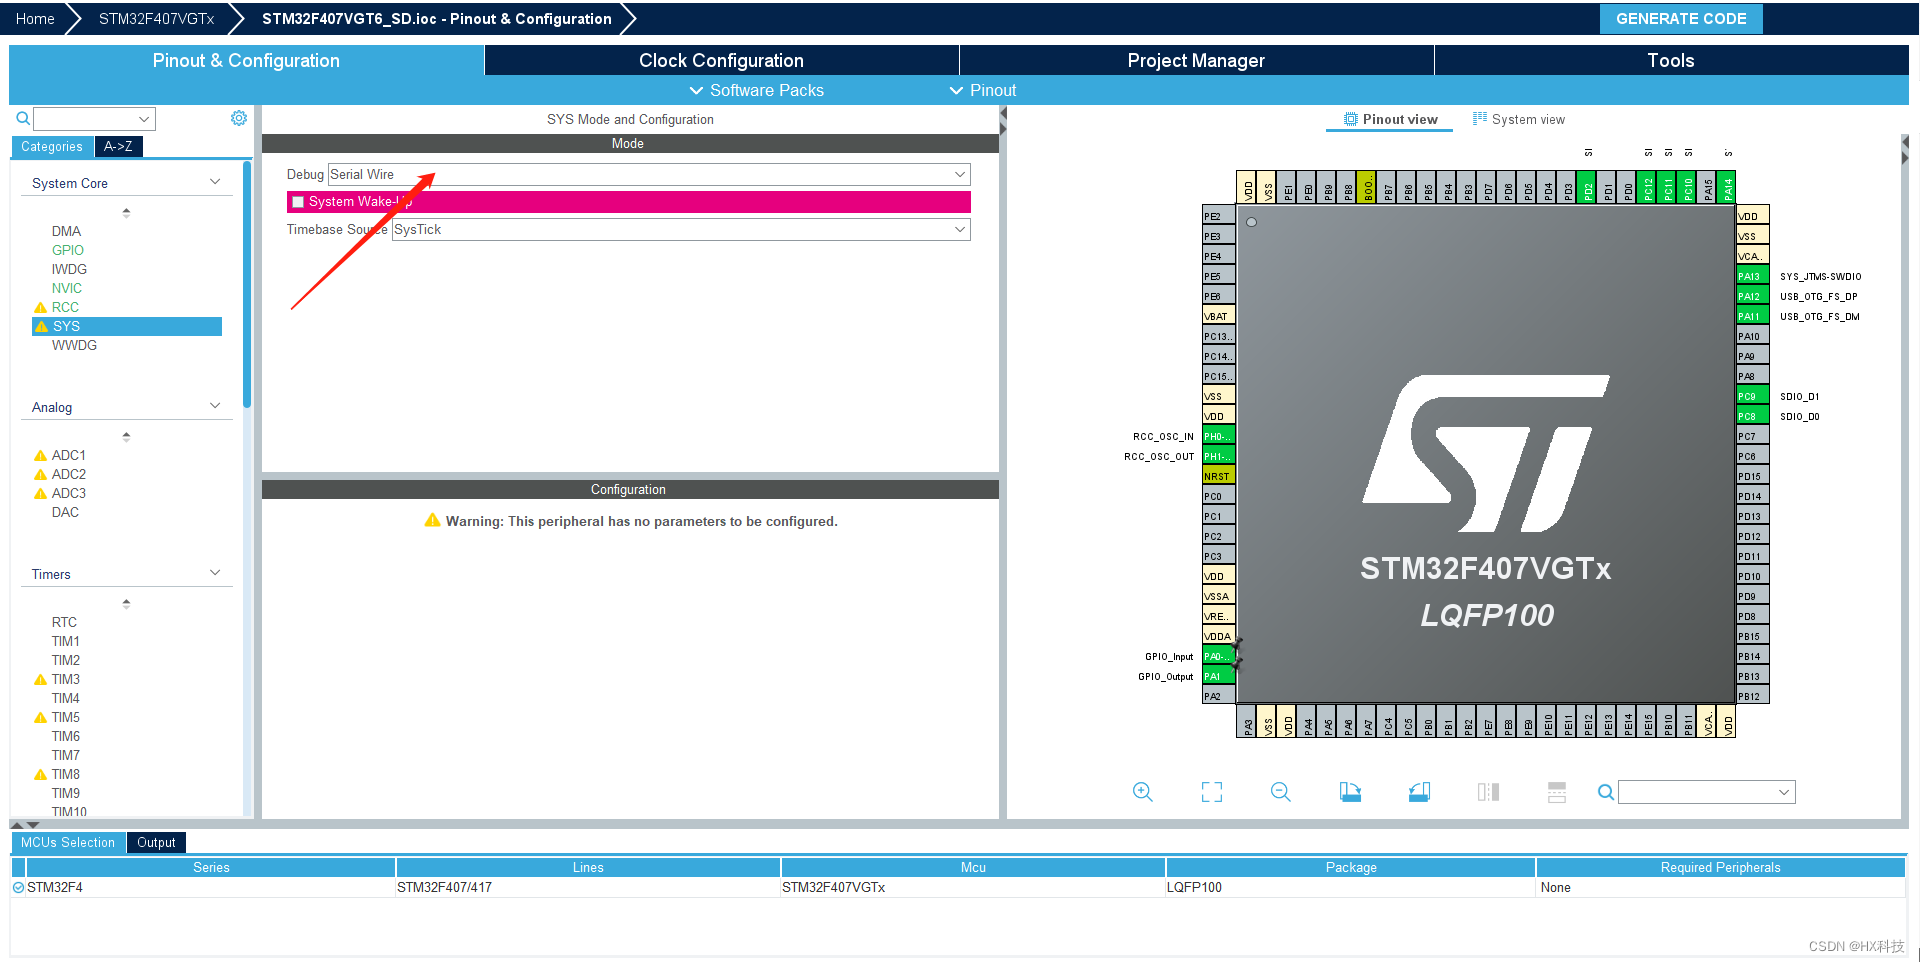Click the STM32F407VGTx breadcrumb
This screenshot has width=1920, height=962.
[x=156, y=19]
